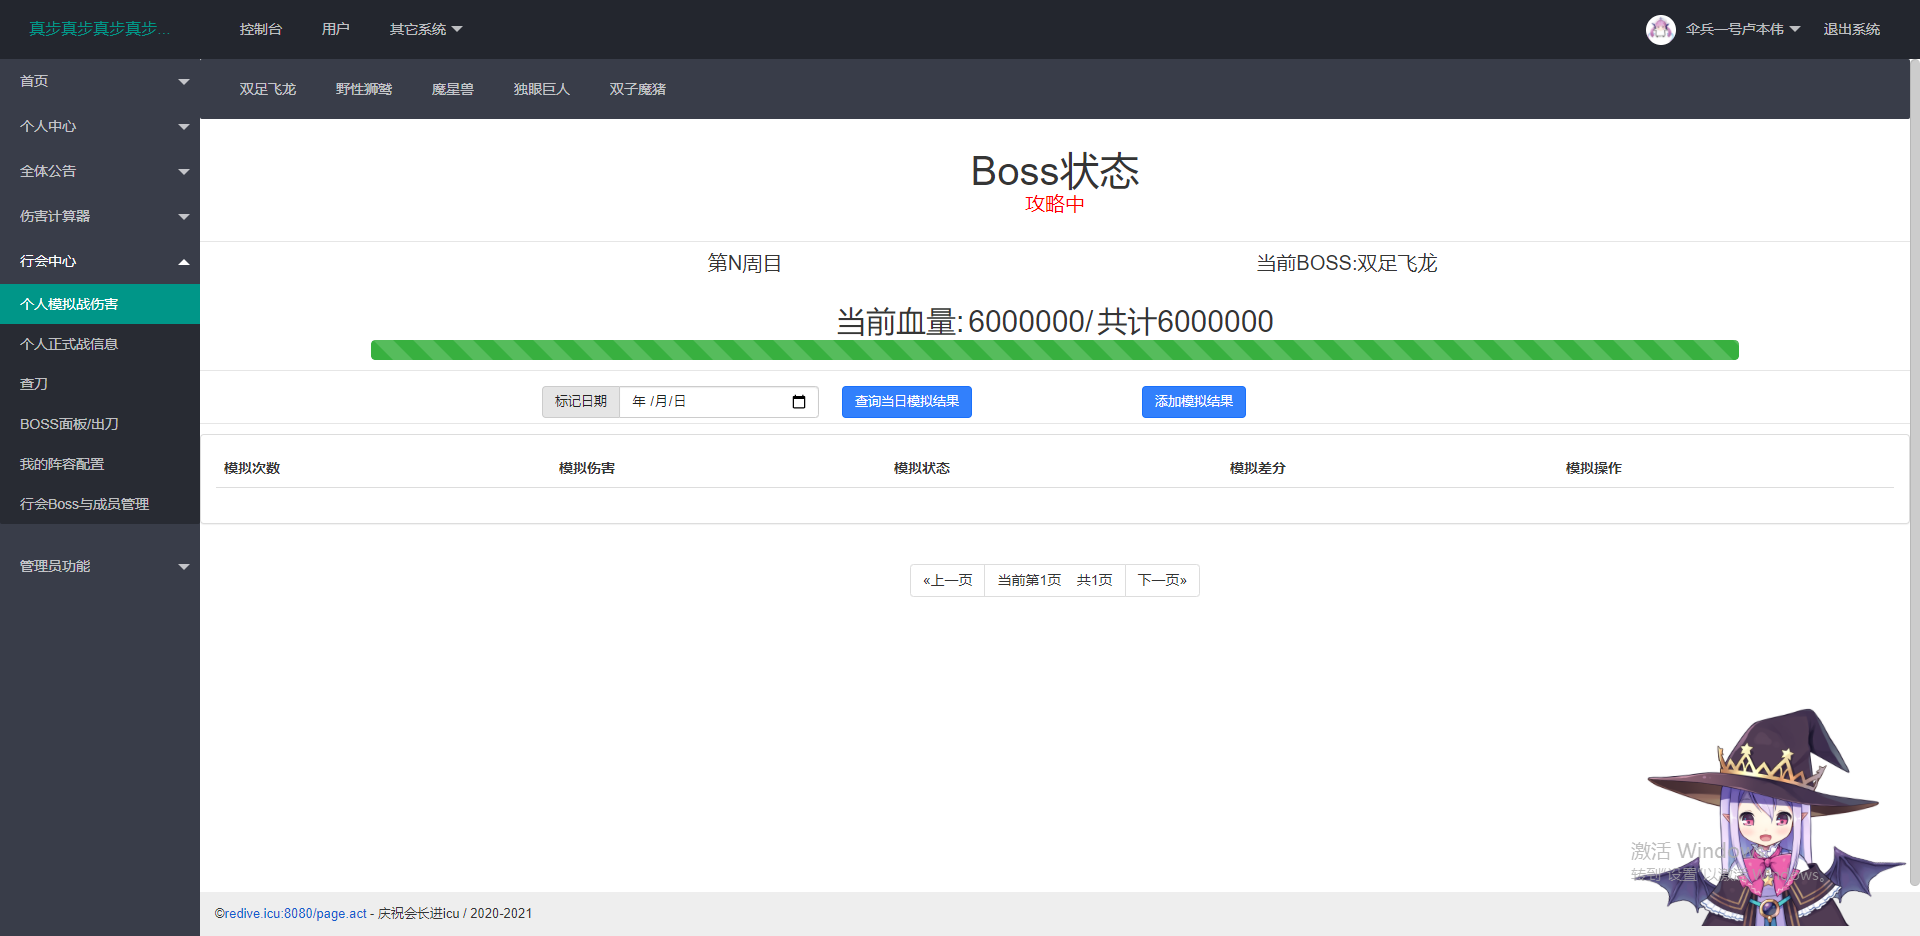Click the site logo text 真步真步真步
Image resolution: width=1920 pixels, height=936 pixels.
coord(100,29)
